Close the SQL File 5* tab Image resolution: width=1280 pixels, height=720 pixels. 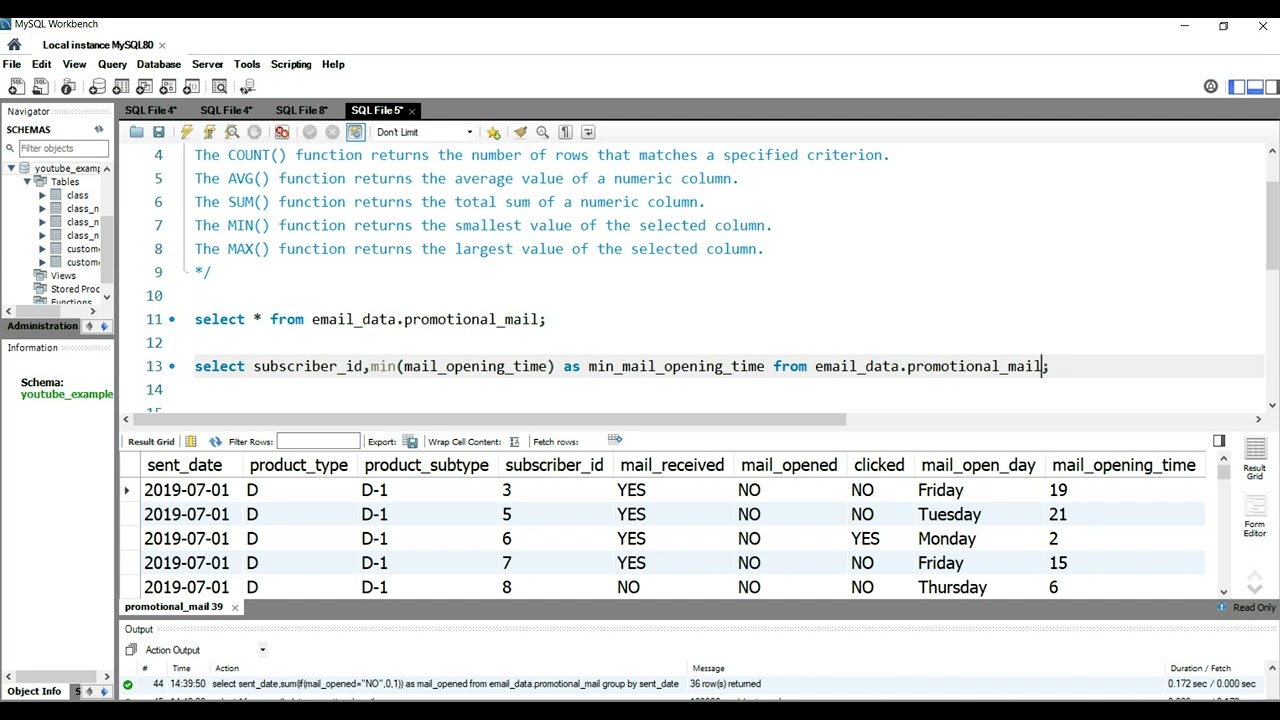click(x=412, y=111)
